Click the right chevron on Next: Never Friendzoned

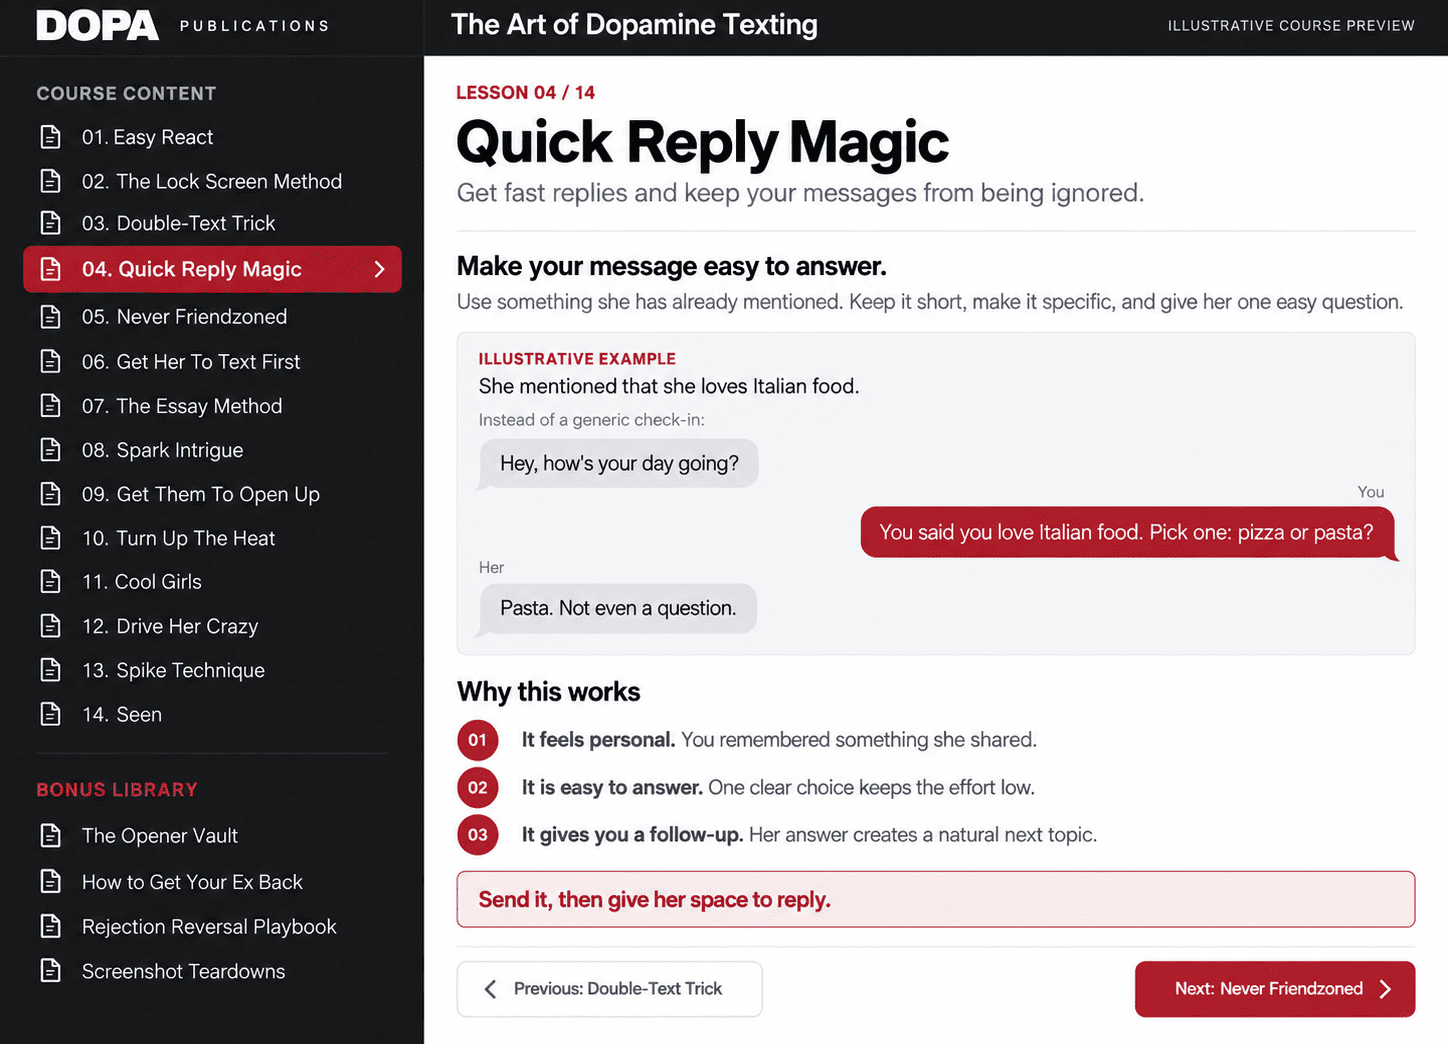1385,989
